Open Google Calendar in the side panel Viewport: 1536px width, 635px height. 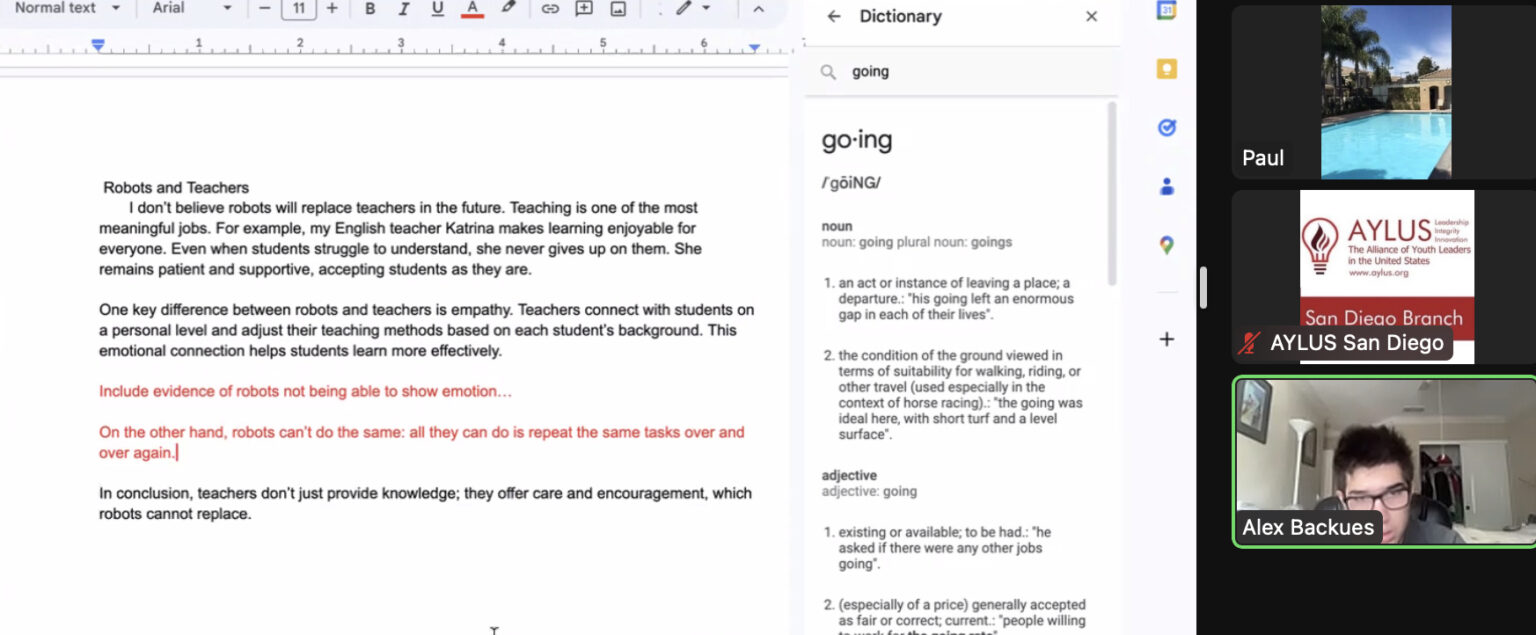point(1166,11)
